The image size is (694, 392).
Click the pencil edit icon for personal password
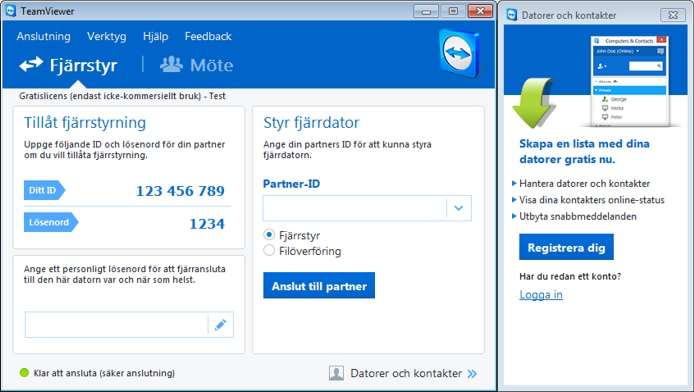coord(220,325)
